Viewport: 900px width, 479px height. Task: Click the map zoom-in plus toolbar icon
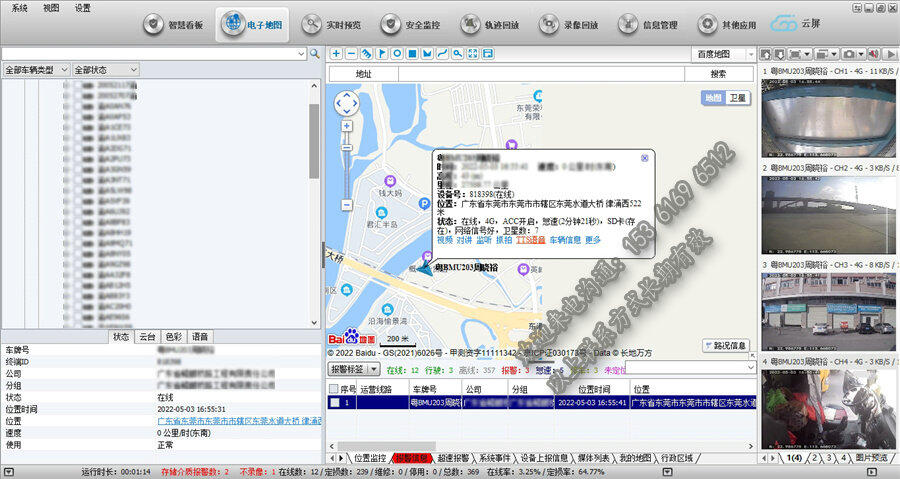click(336, 53)
